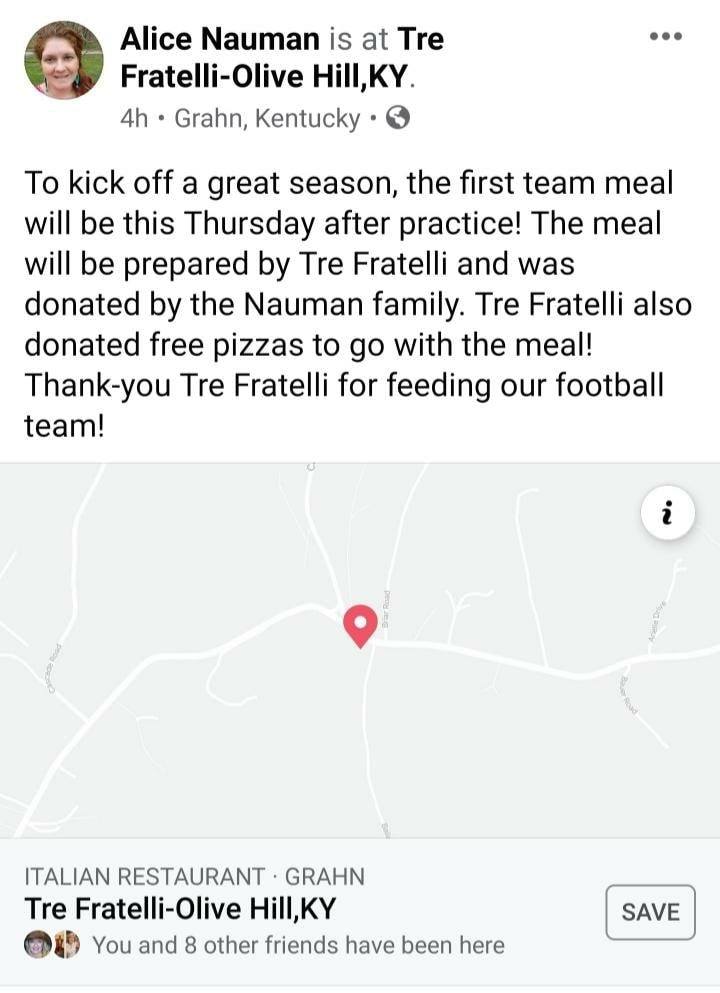
Task: Open the tagged Tre Fratelli-Olive Hill,KY link in header
Action: tap(266, 75)
